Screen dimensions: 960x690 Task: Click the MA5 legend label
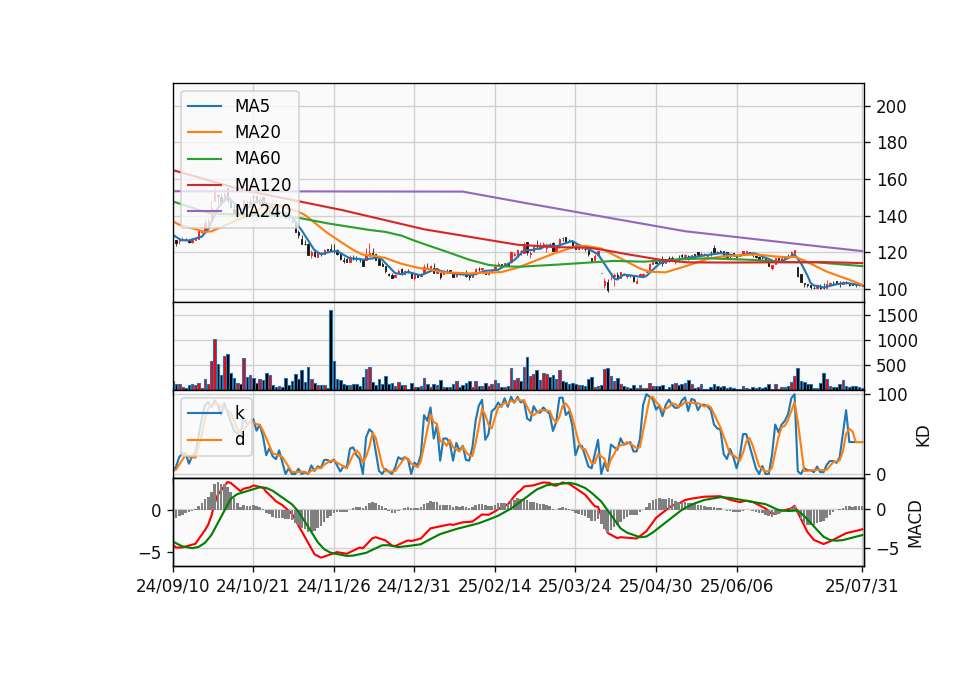click(252, 106)
